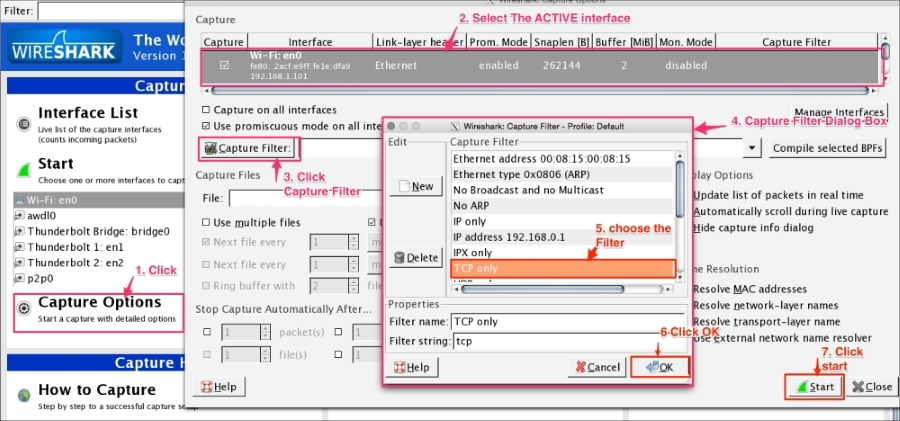Click the Filter name input field
The image size is (900, 421).
coord(568,322)
